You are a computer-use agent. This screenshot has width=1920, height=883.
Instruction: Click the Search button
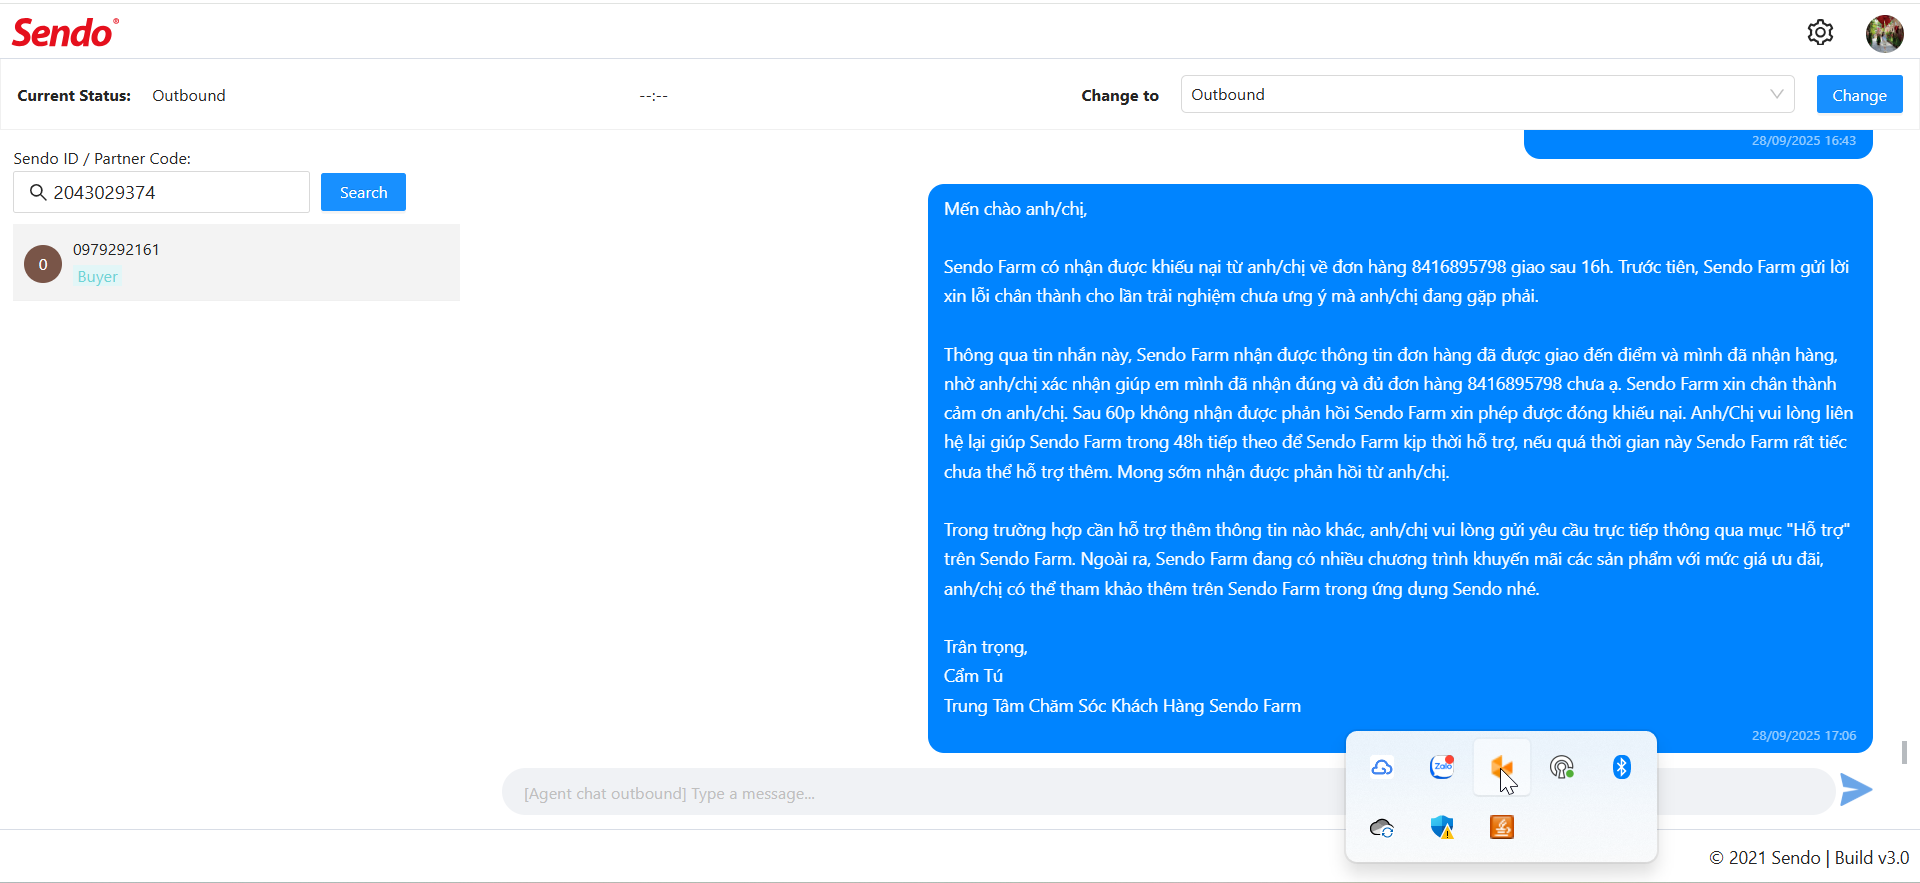click(x=363, y=192)
